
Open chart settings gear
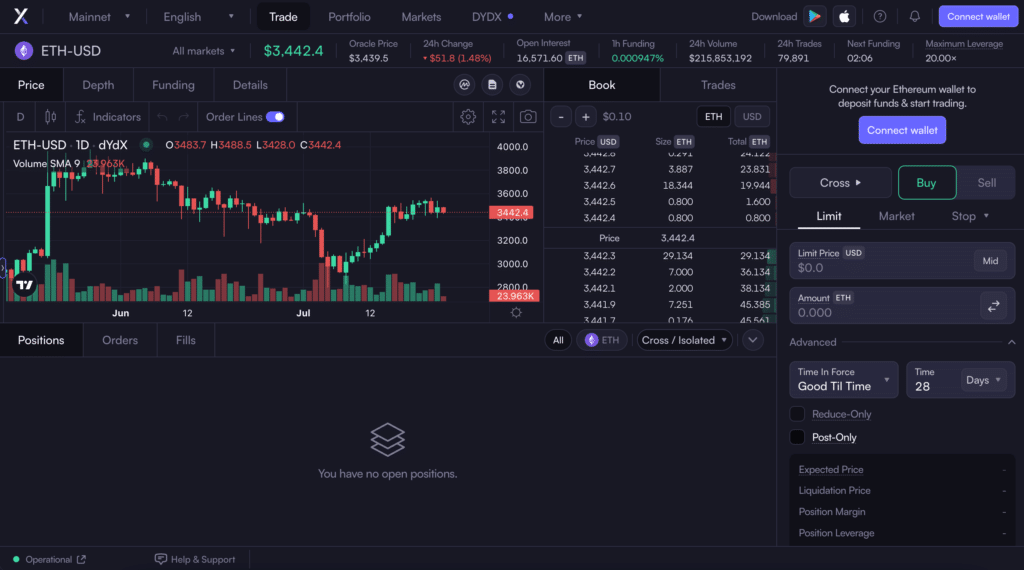click(x=468, y=117)
